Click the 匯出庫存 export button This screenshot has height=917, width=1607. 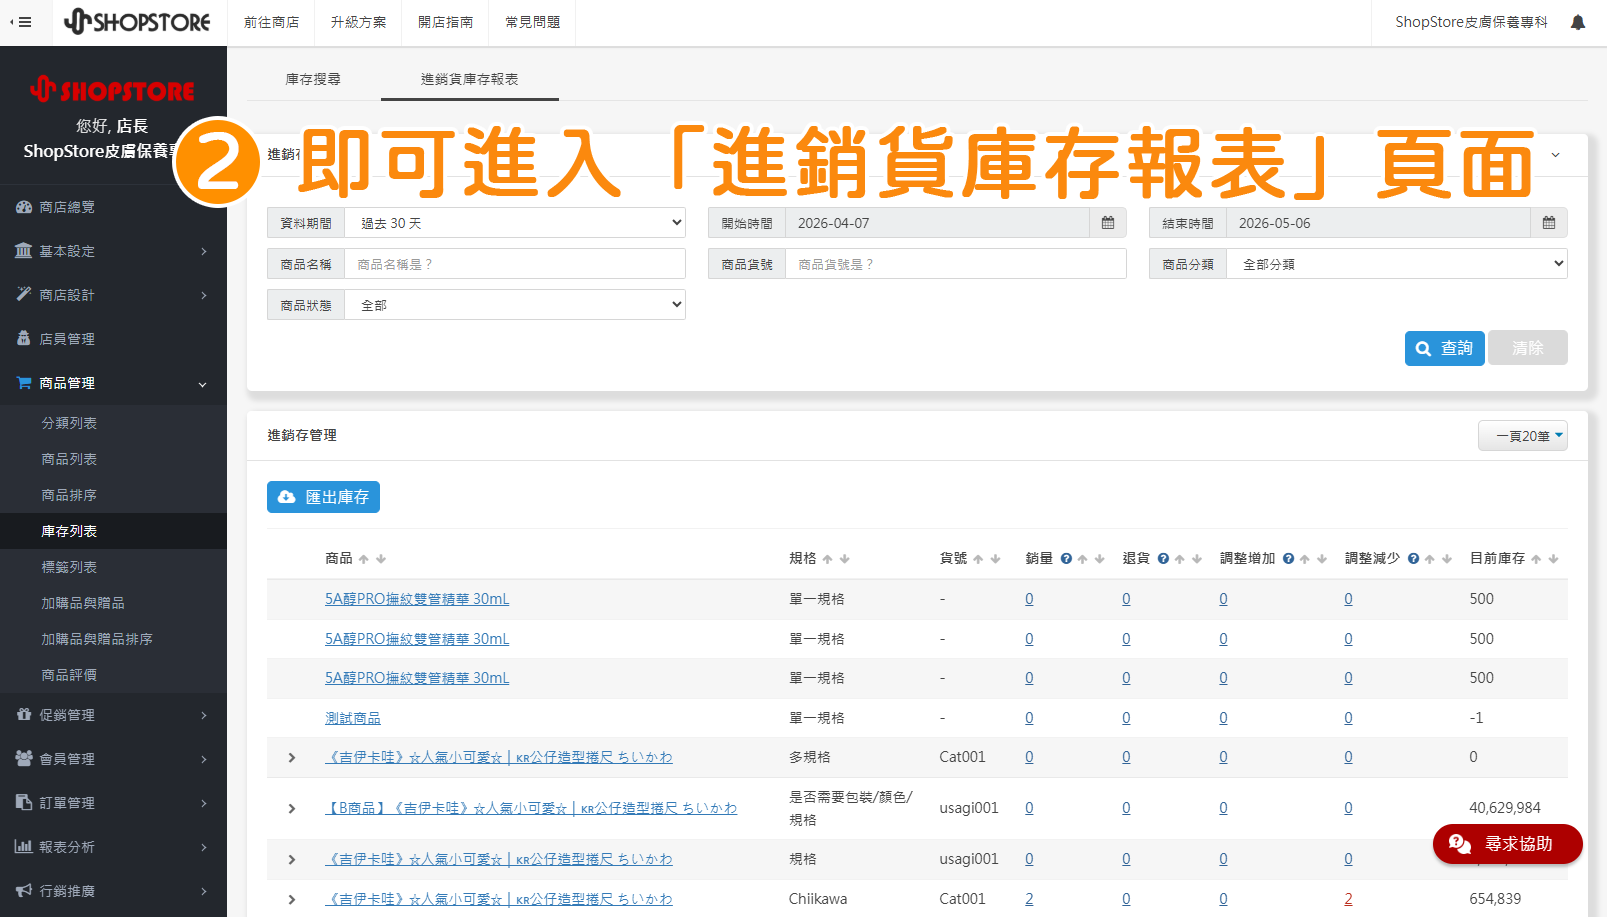pos(323,497)
